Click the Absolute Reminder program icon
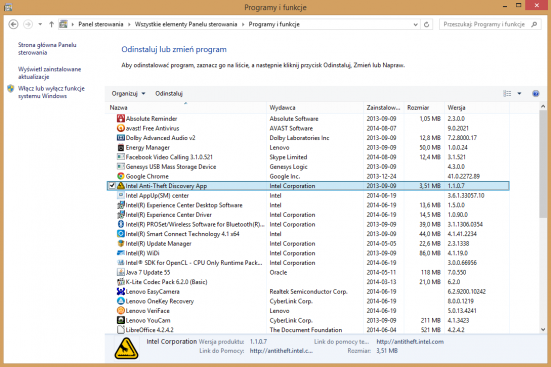Screen dimensions: 551x367 (x=121, y=118)
